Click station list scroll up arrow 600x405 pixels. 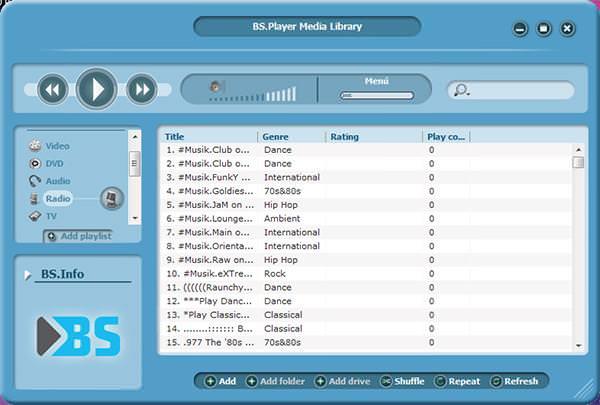pos(579,150)
